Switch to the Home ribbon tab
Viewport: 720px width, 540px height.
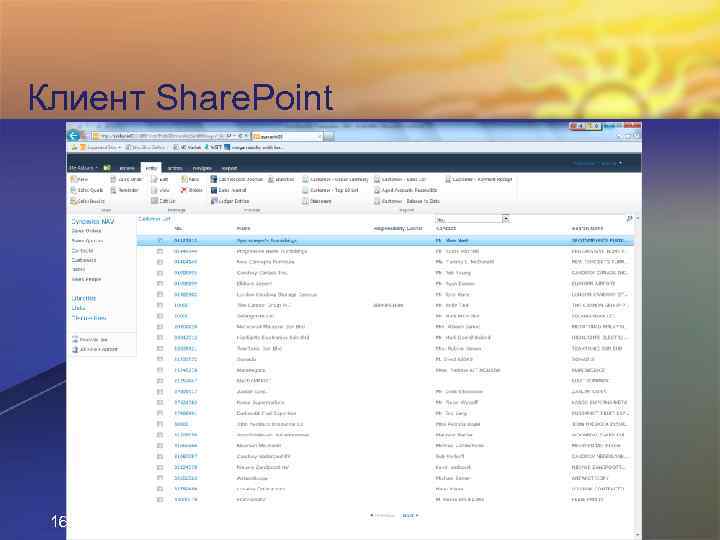pos(151,168)
